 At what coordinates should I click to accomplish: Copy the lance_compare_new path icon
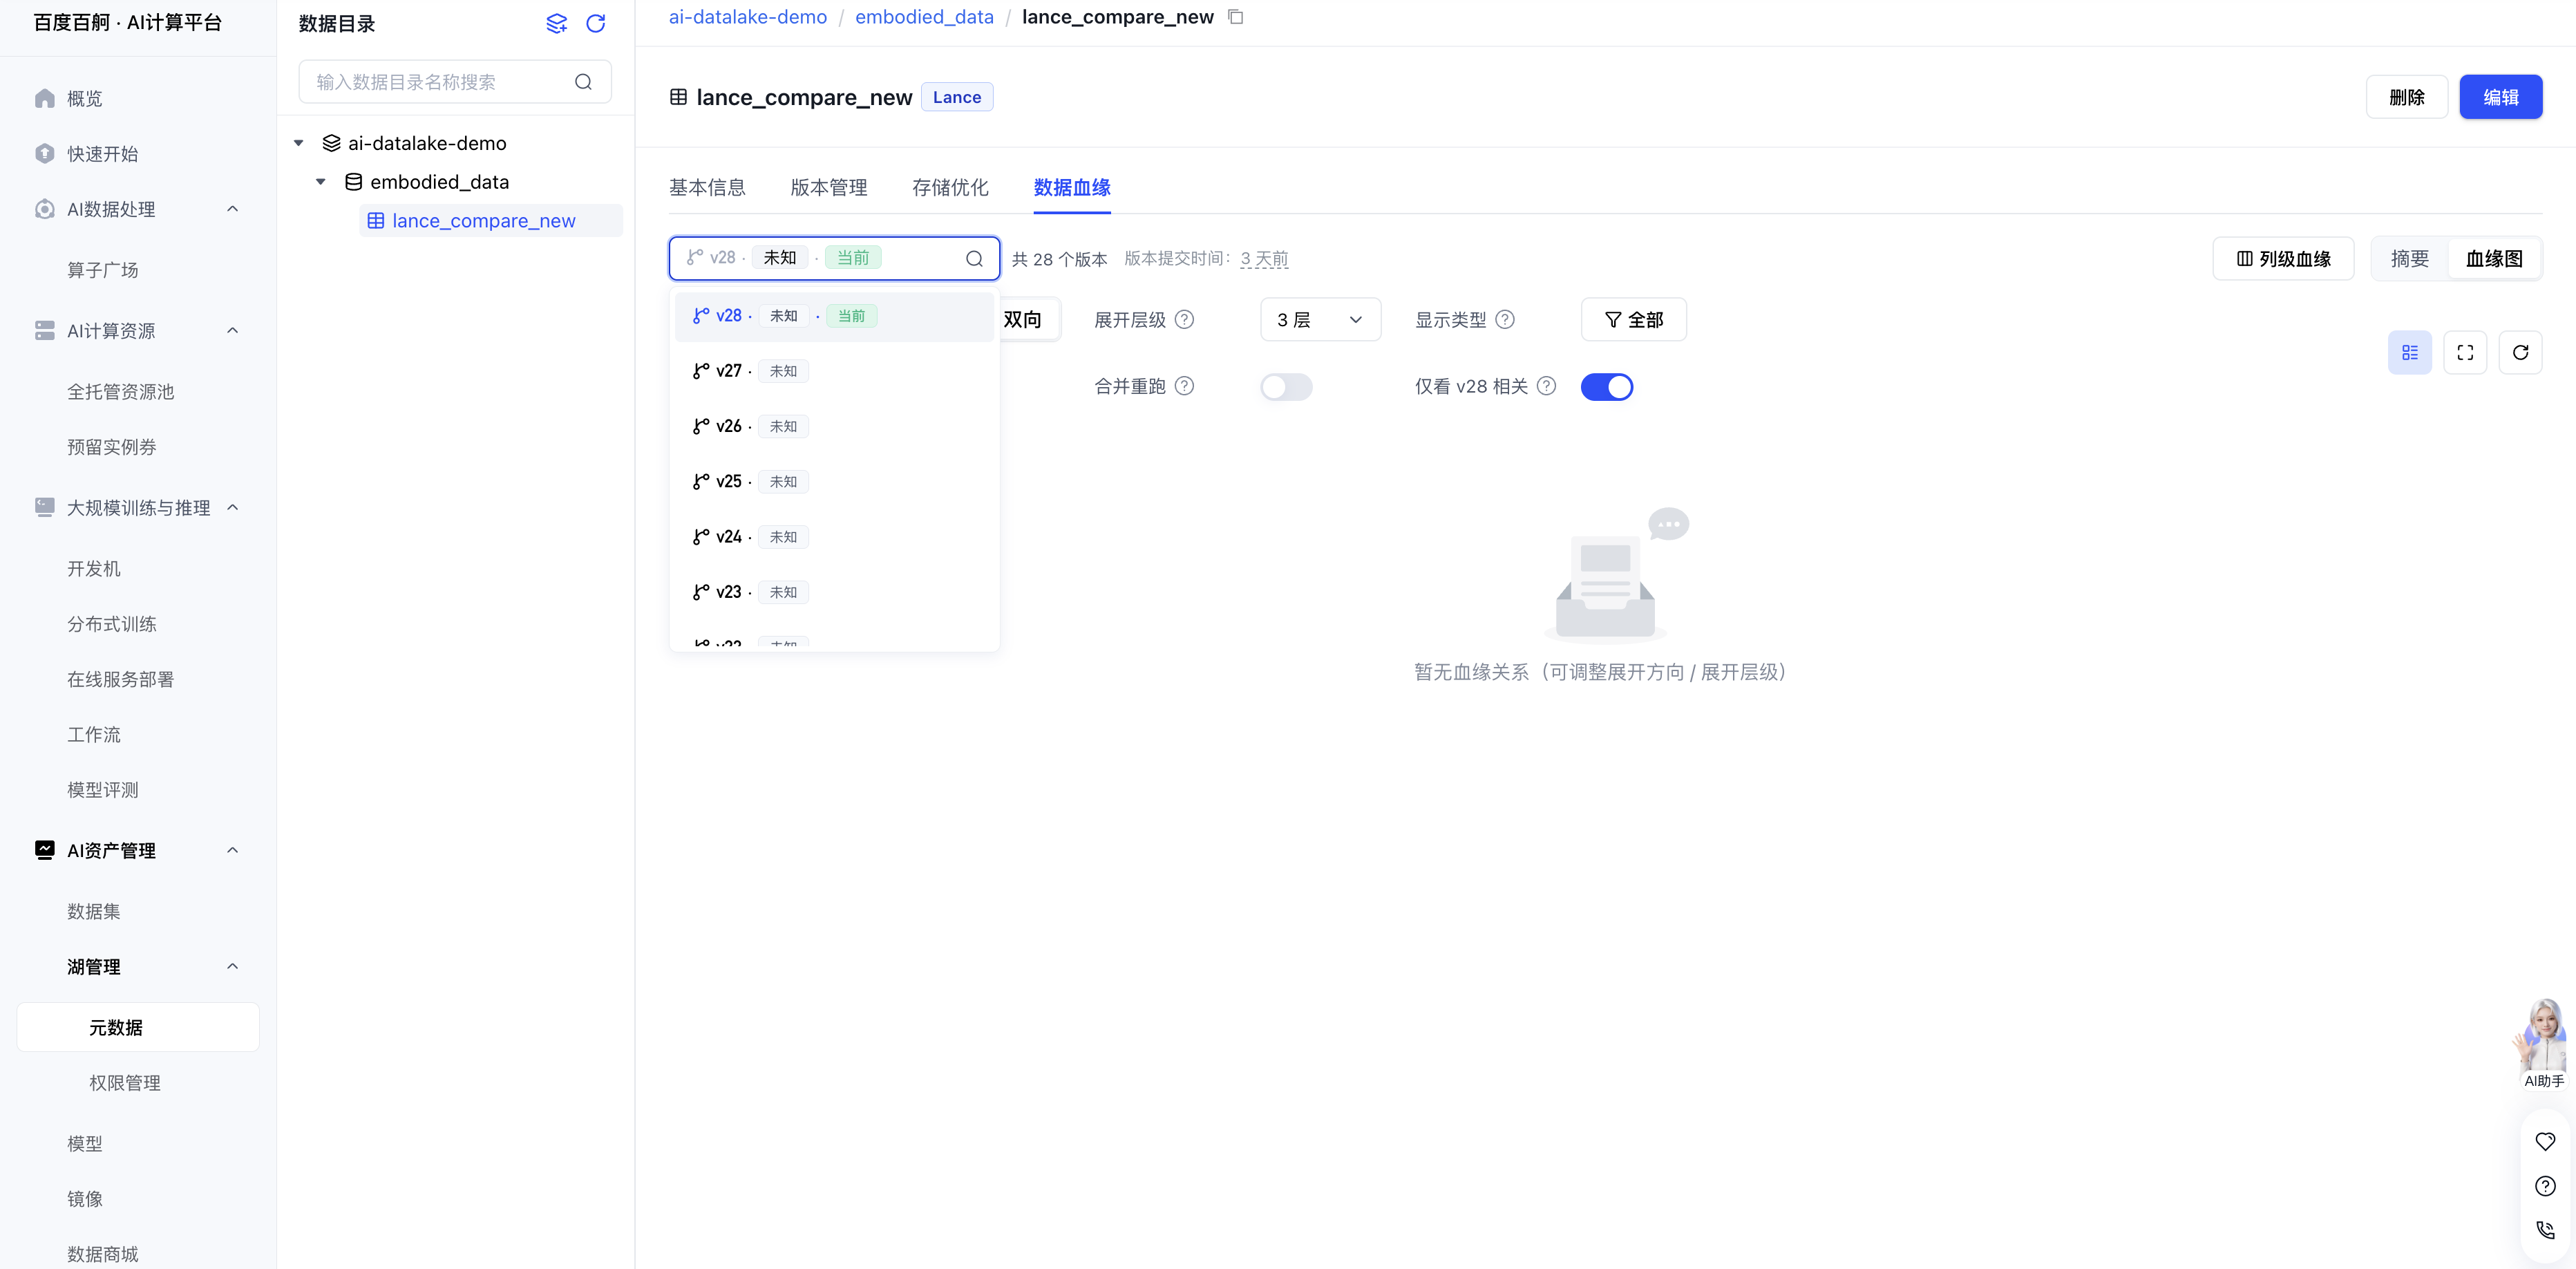(1236, 17)
